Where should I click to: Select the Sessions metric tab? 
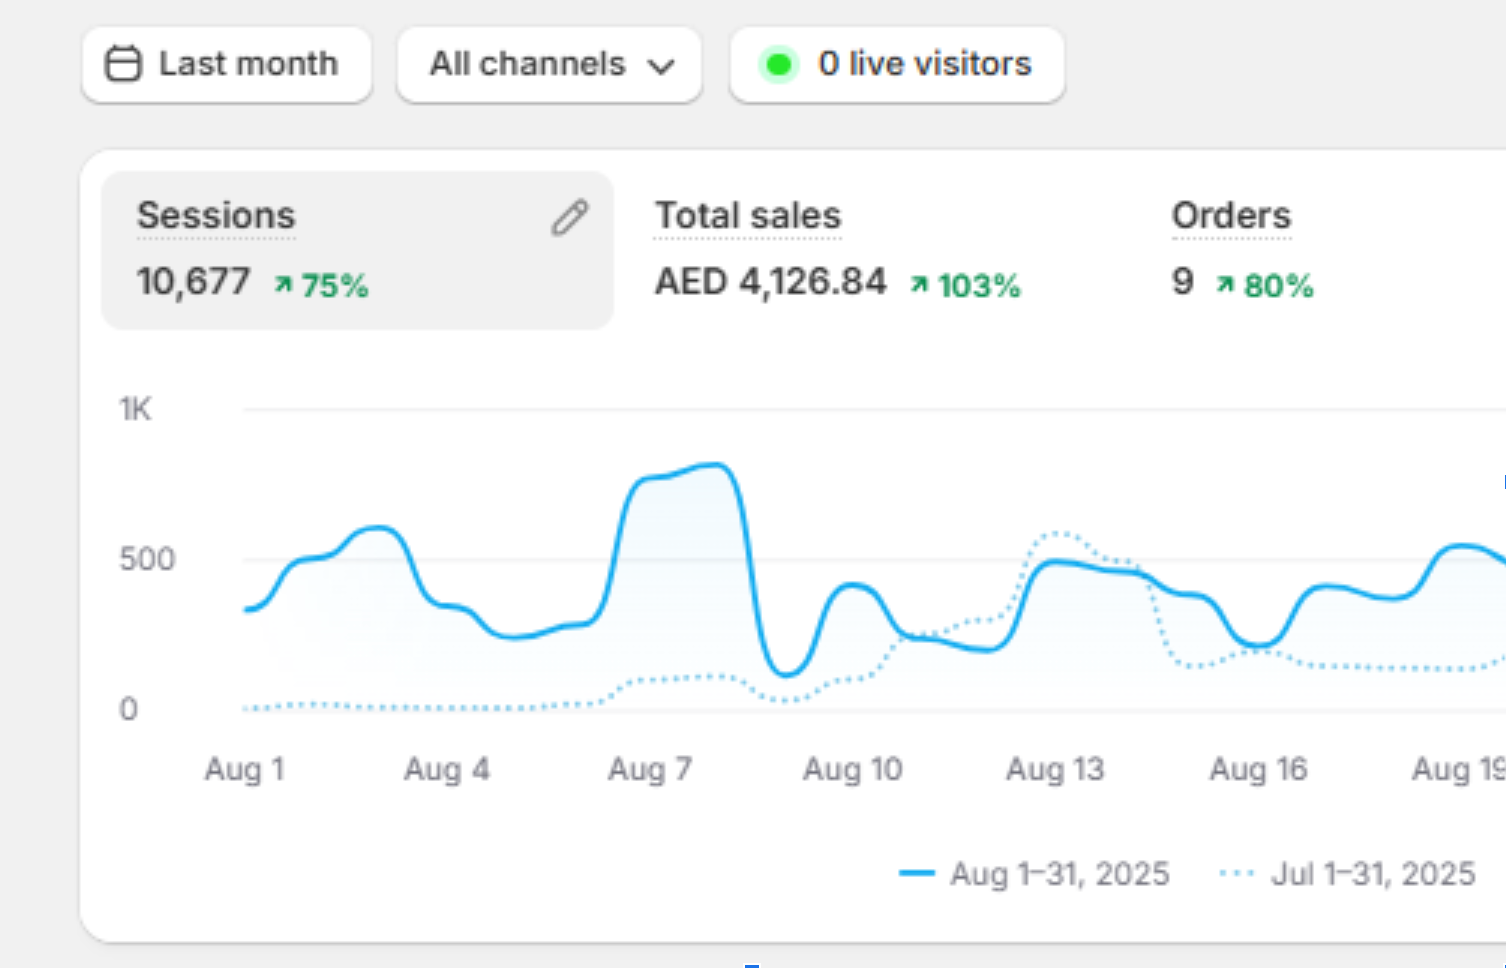pos(216,216)
